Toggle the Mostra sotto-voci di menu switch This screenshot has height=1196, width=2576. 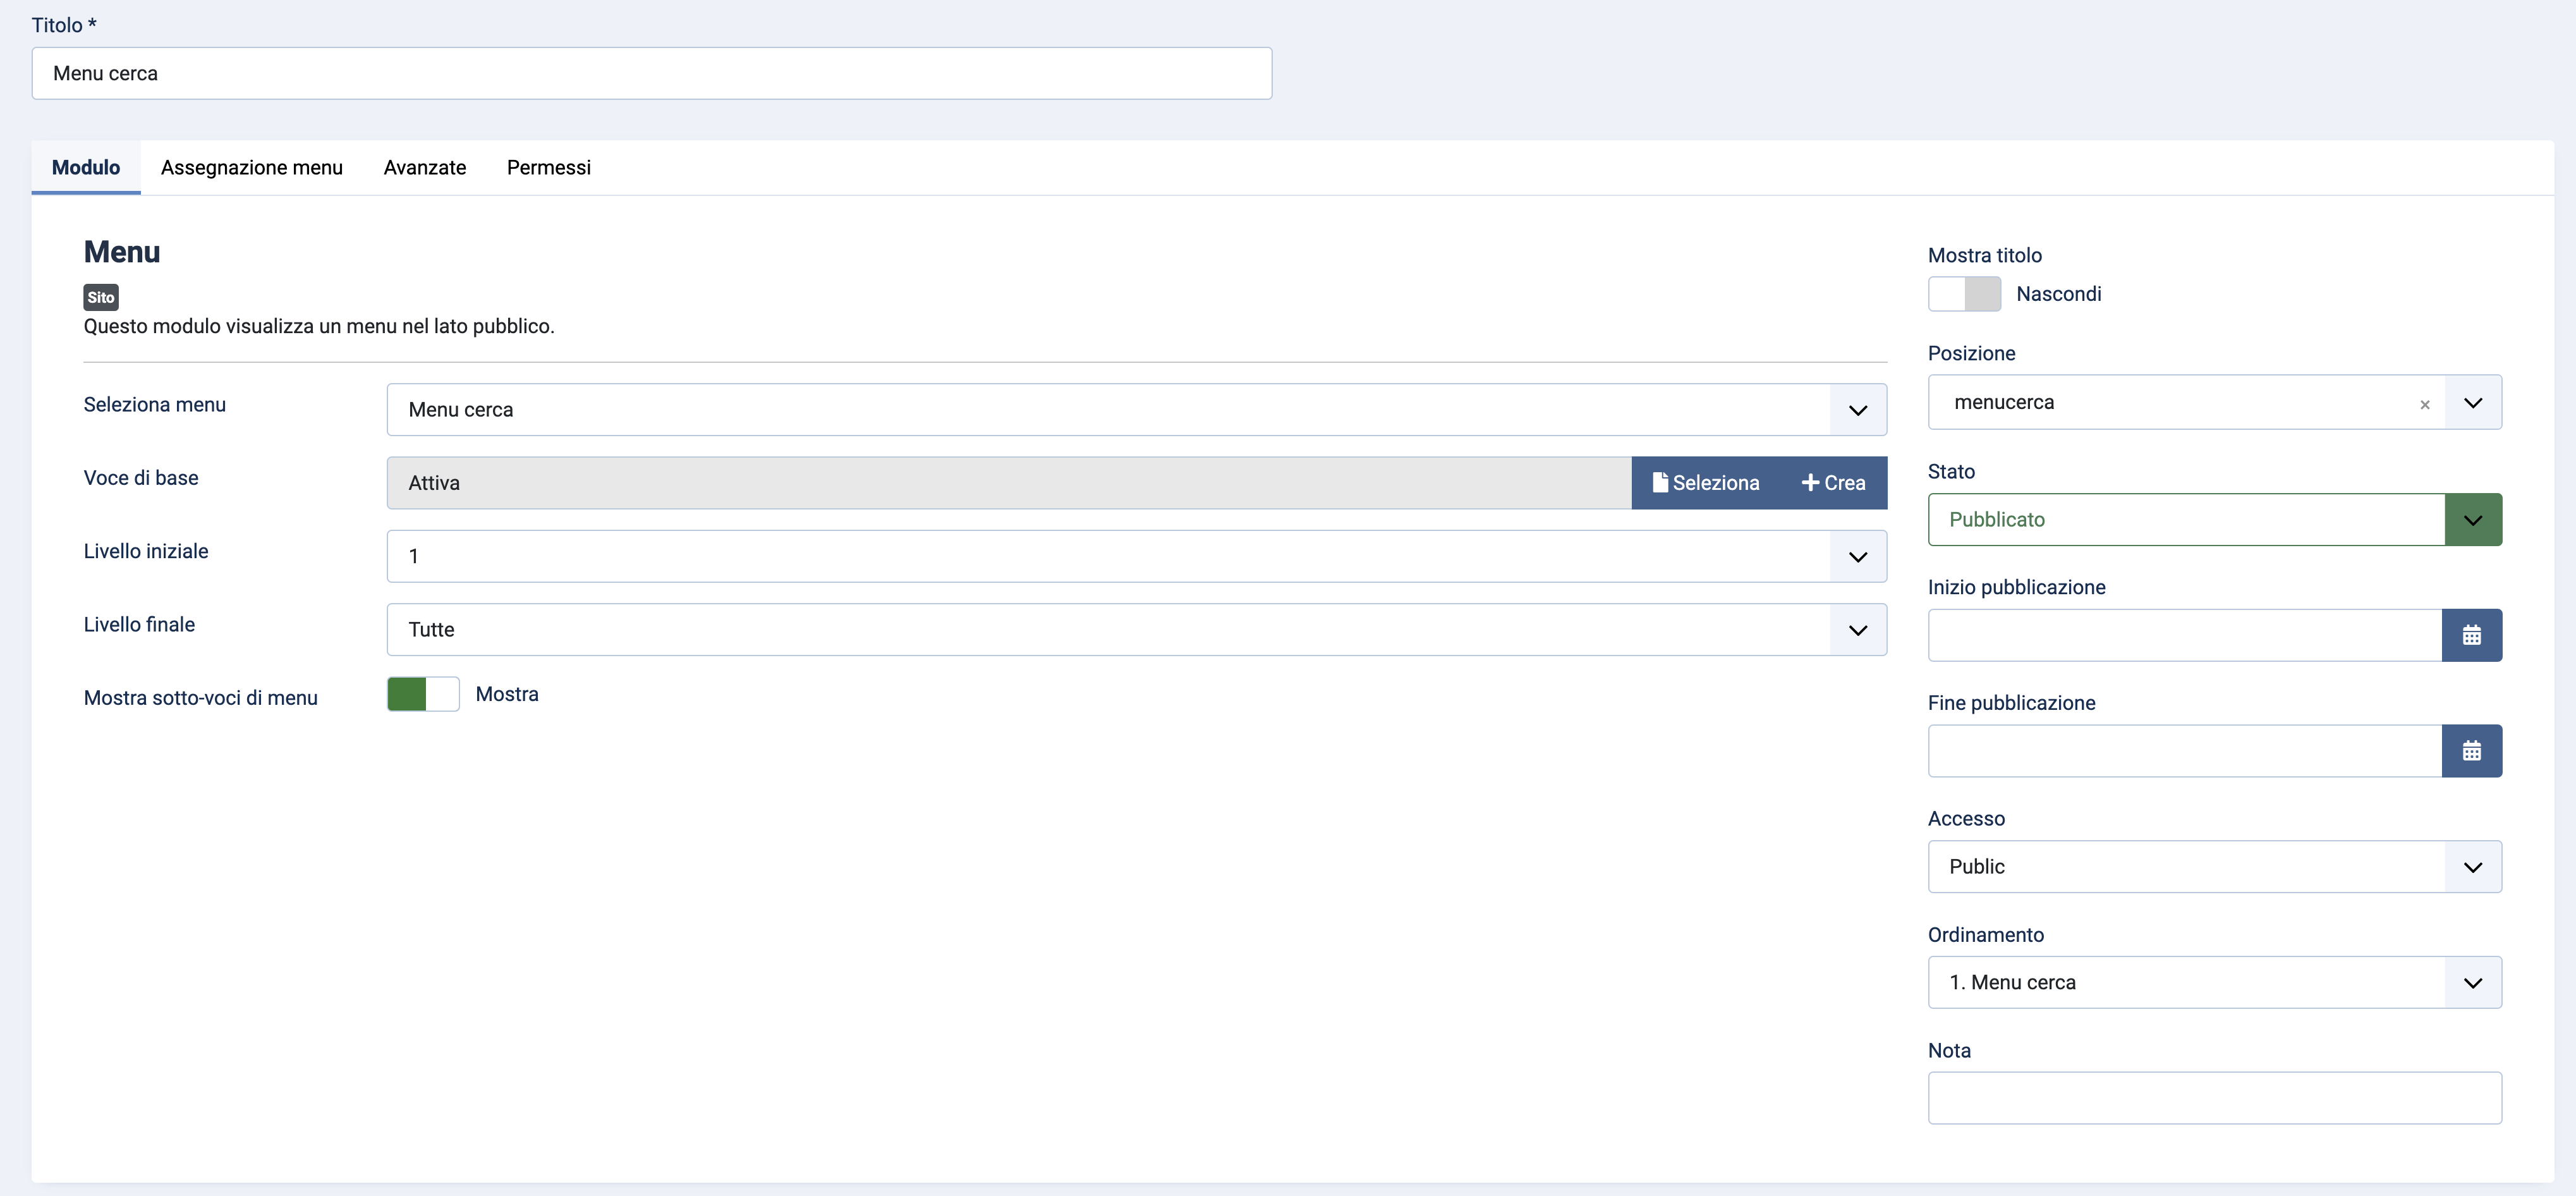pyautogui.click(x=423, y=694)
